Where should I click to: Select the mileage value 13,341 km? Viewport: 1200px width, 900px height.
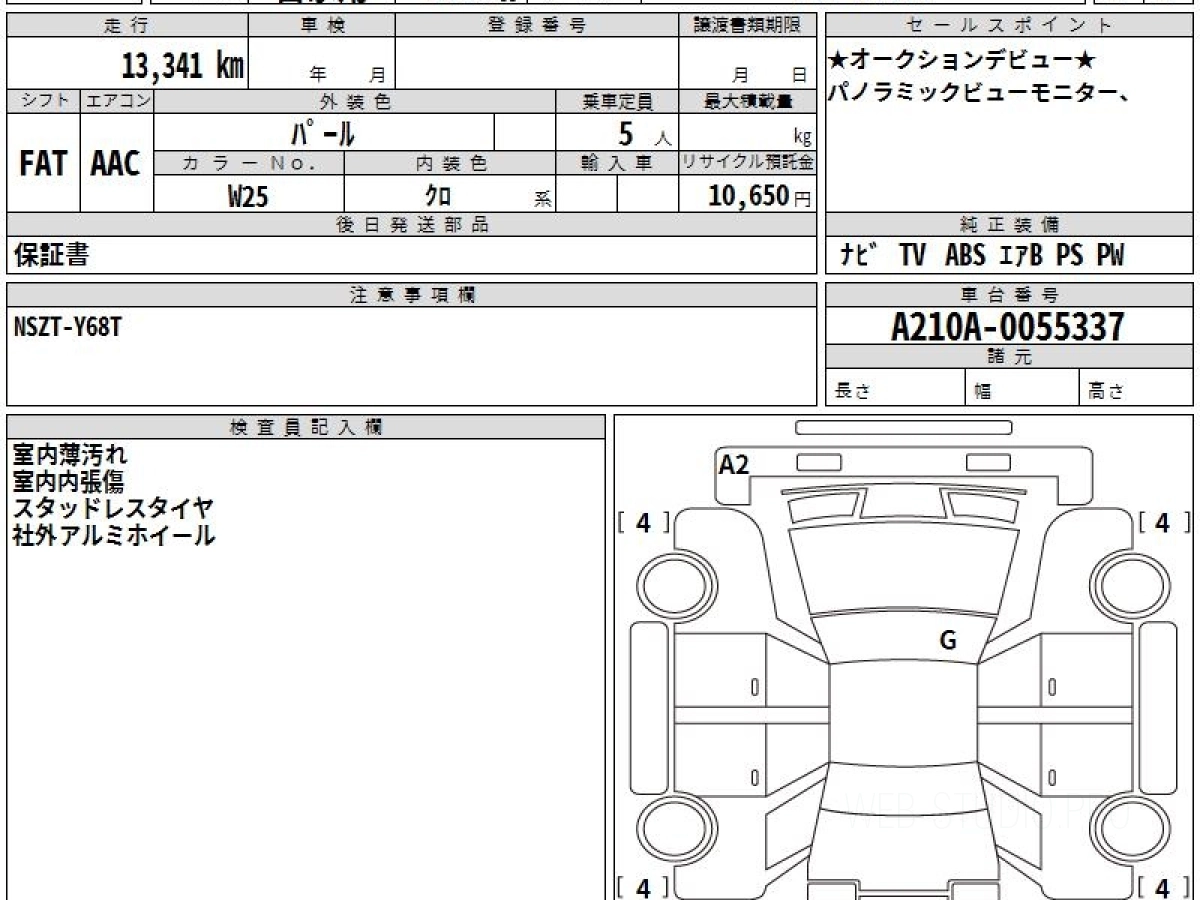click(x=182, y=66)
